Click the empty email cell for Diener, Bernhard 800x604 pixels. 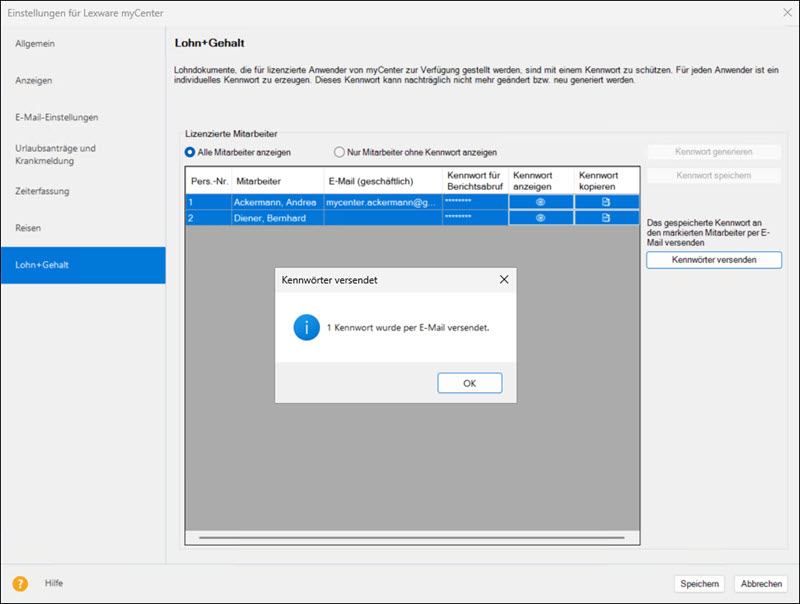point(383,218)
